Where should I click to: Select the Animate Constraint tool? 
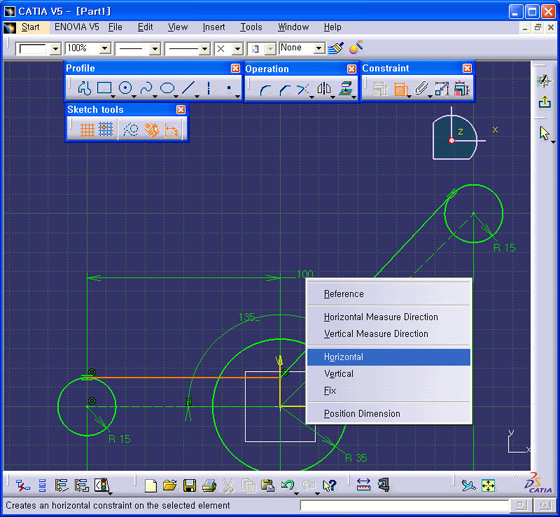(442, 89)
